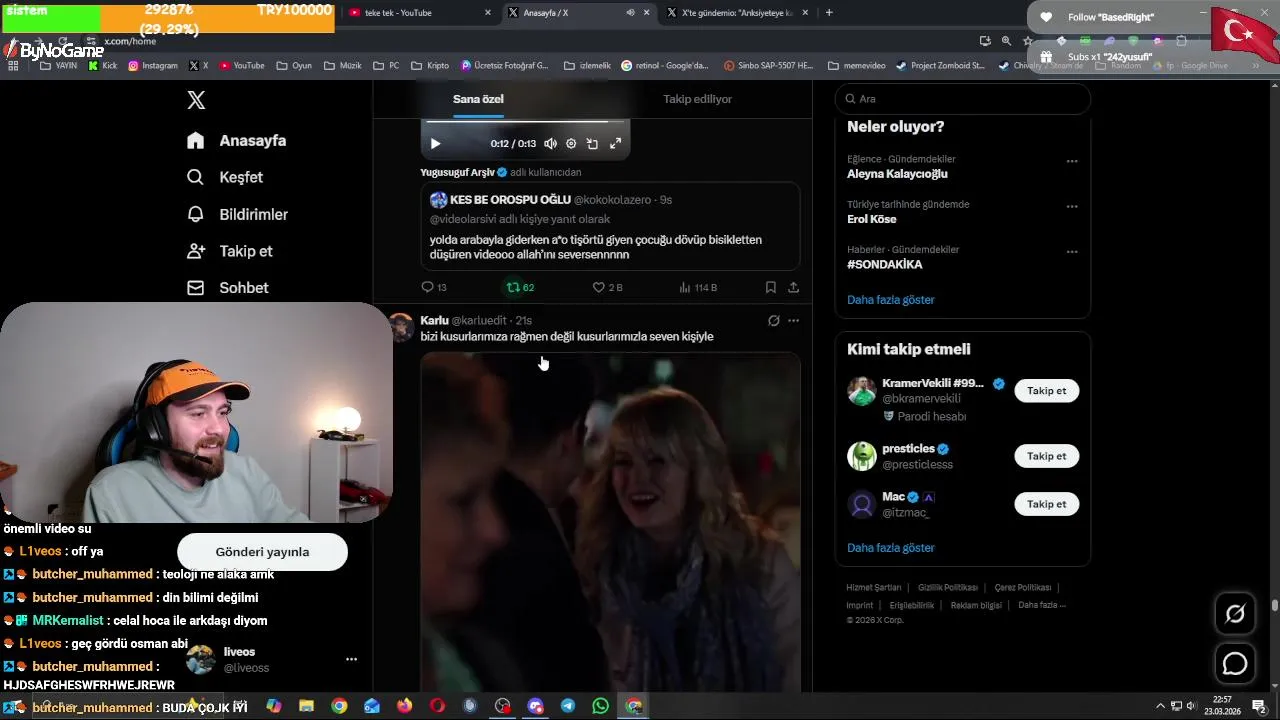This screenshot has width=1280, height=720.
Task: Open Chrome from the taskbar
Action: (x=339, y=706)
